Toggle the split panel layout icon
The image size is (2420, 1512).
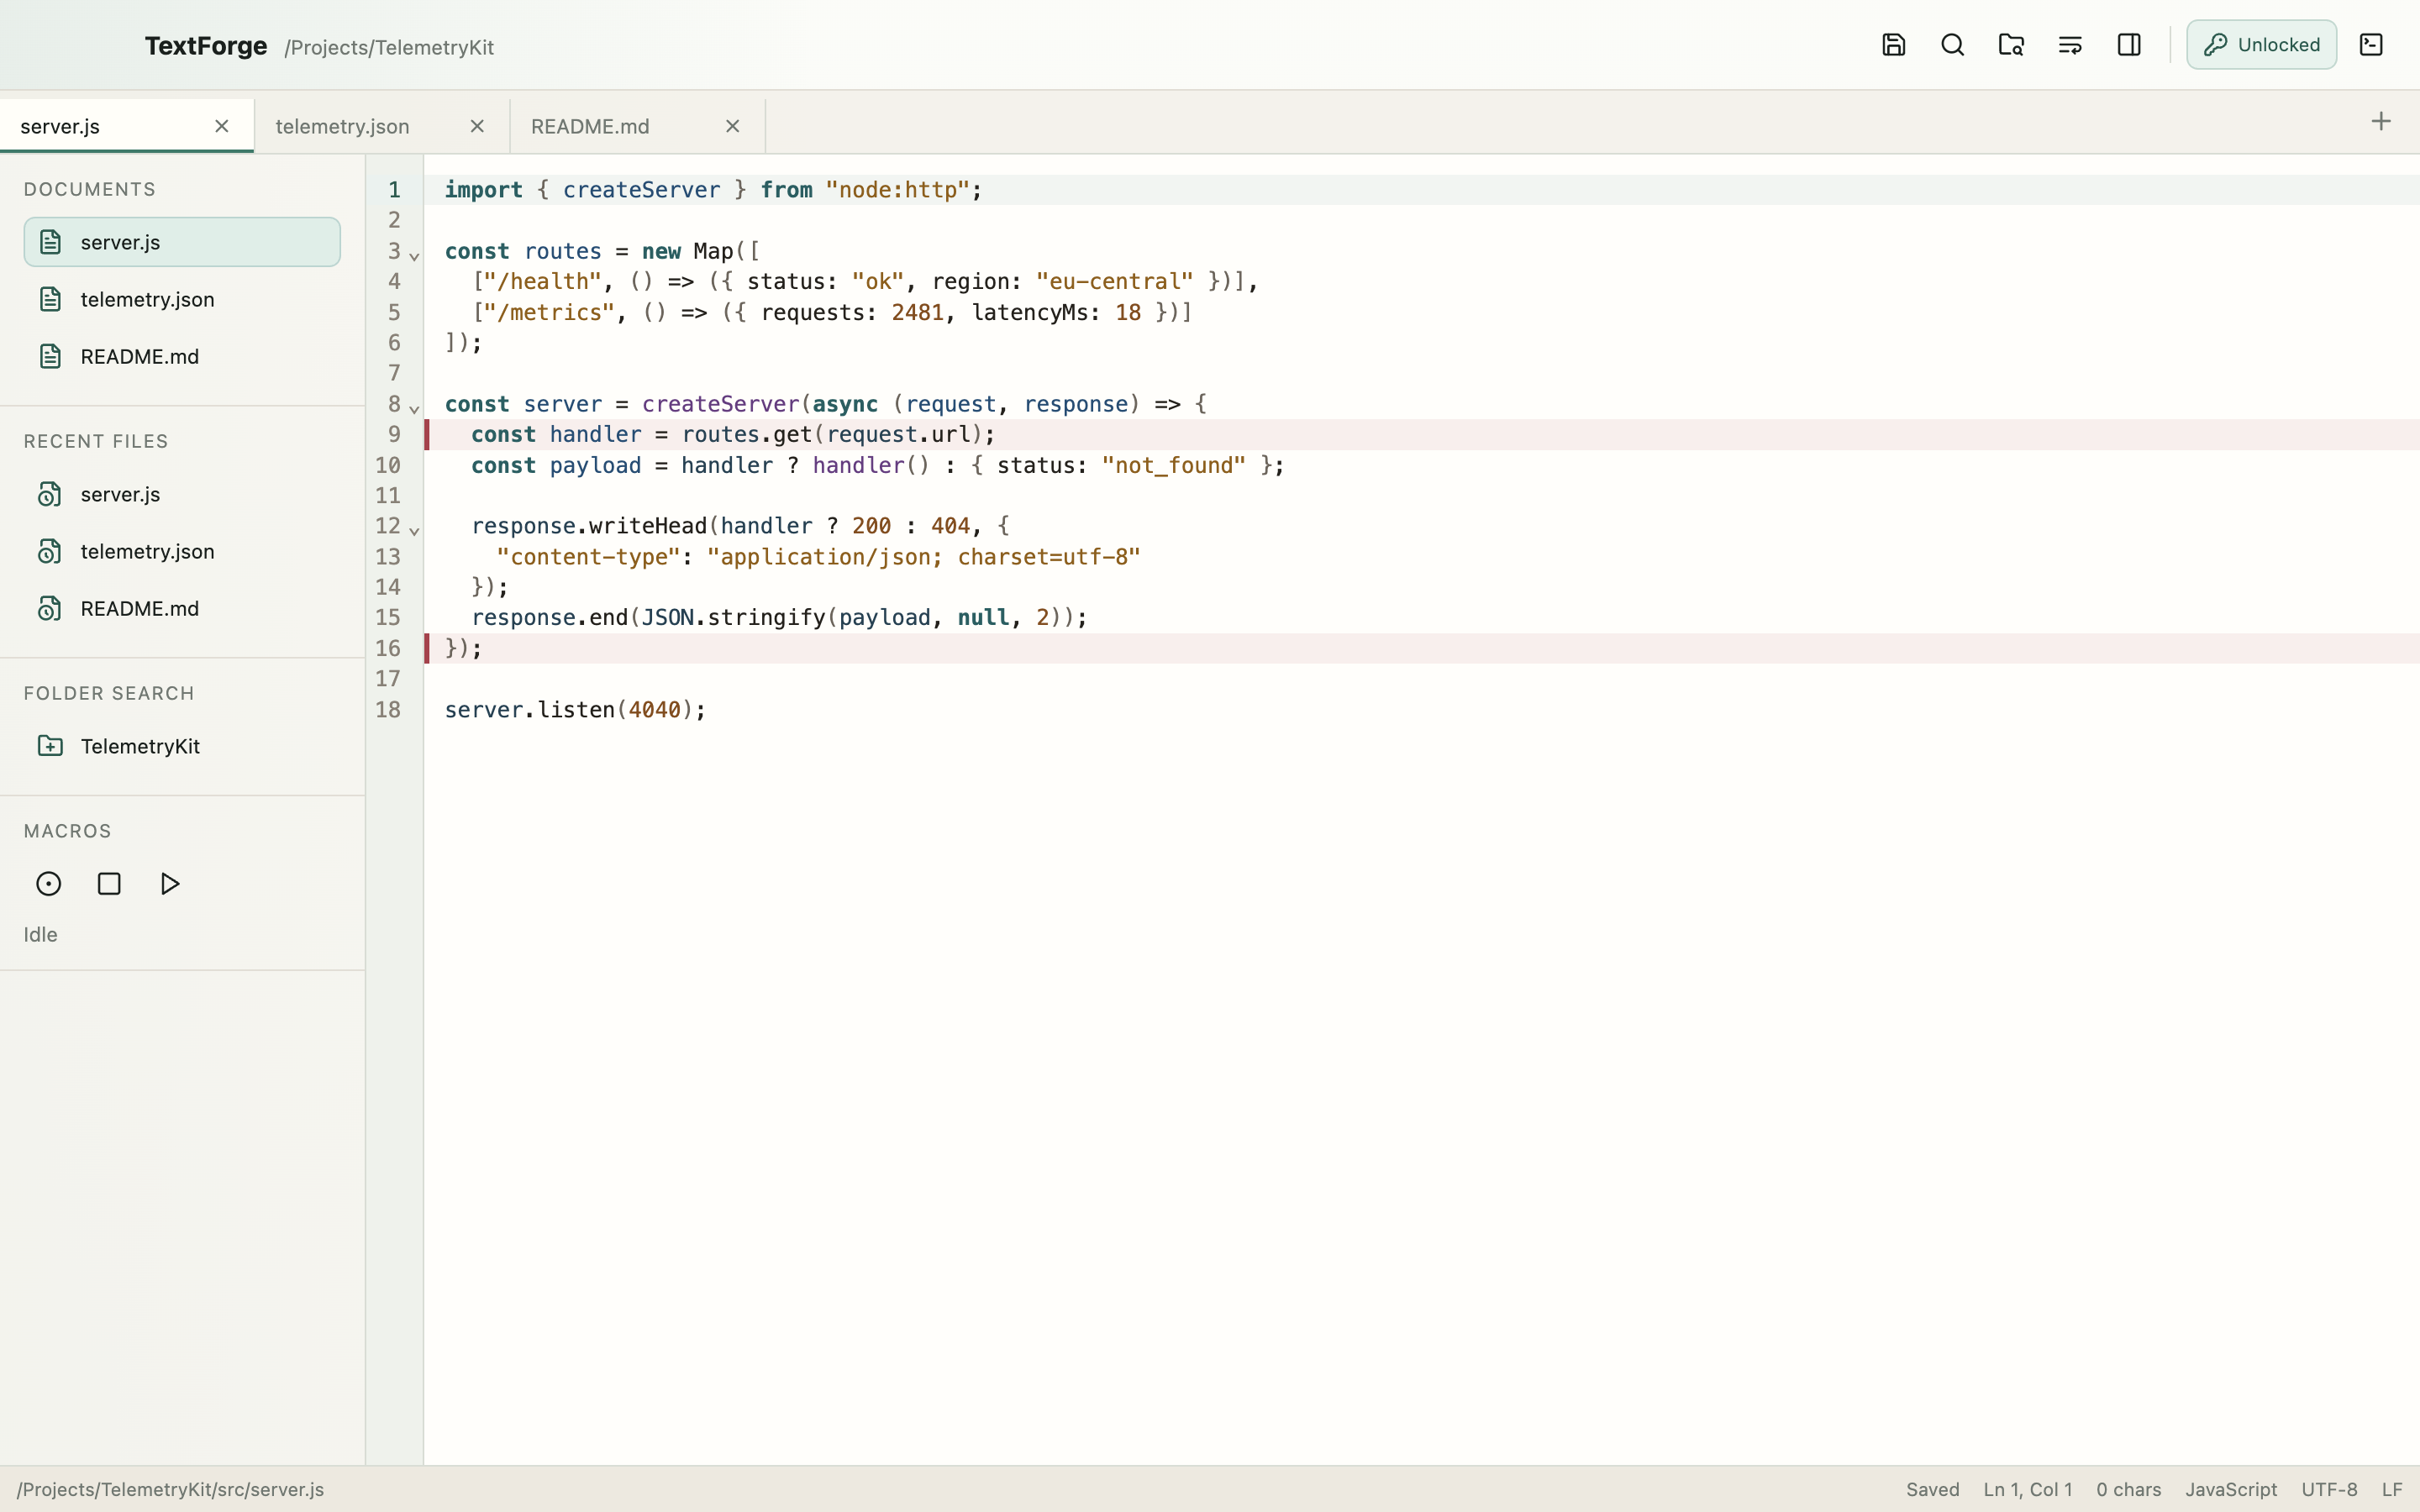pyautogui.click(x=2129, y=45)
